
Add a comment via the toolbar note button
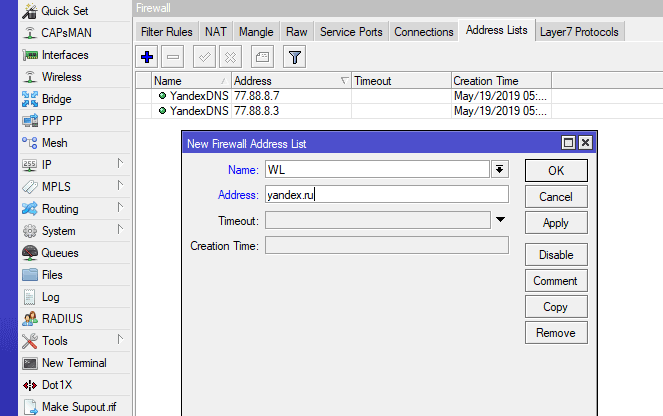(x=262, y=57)
